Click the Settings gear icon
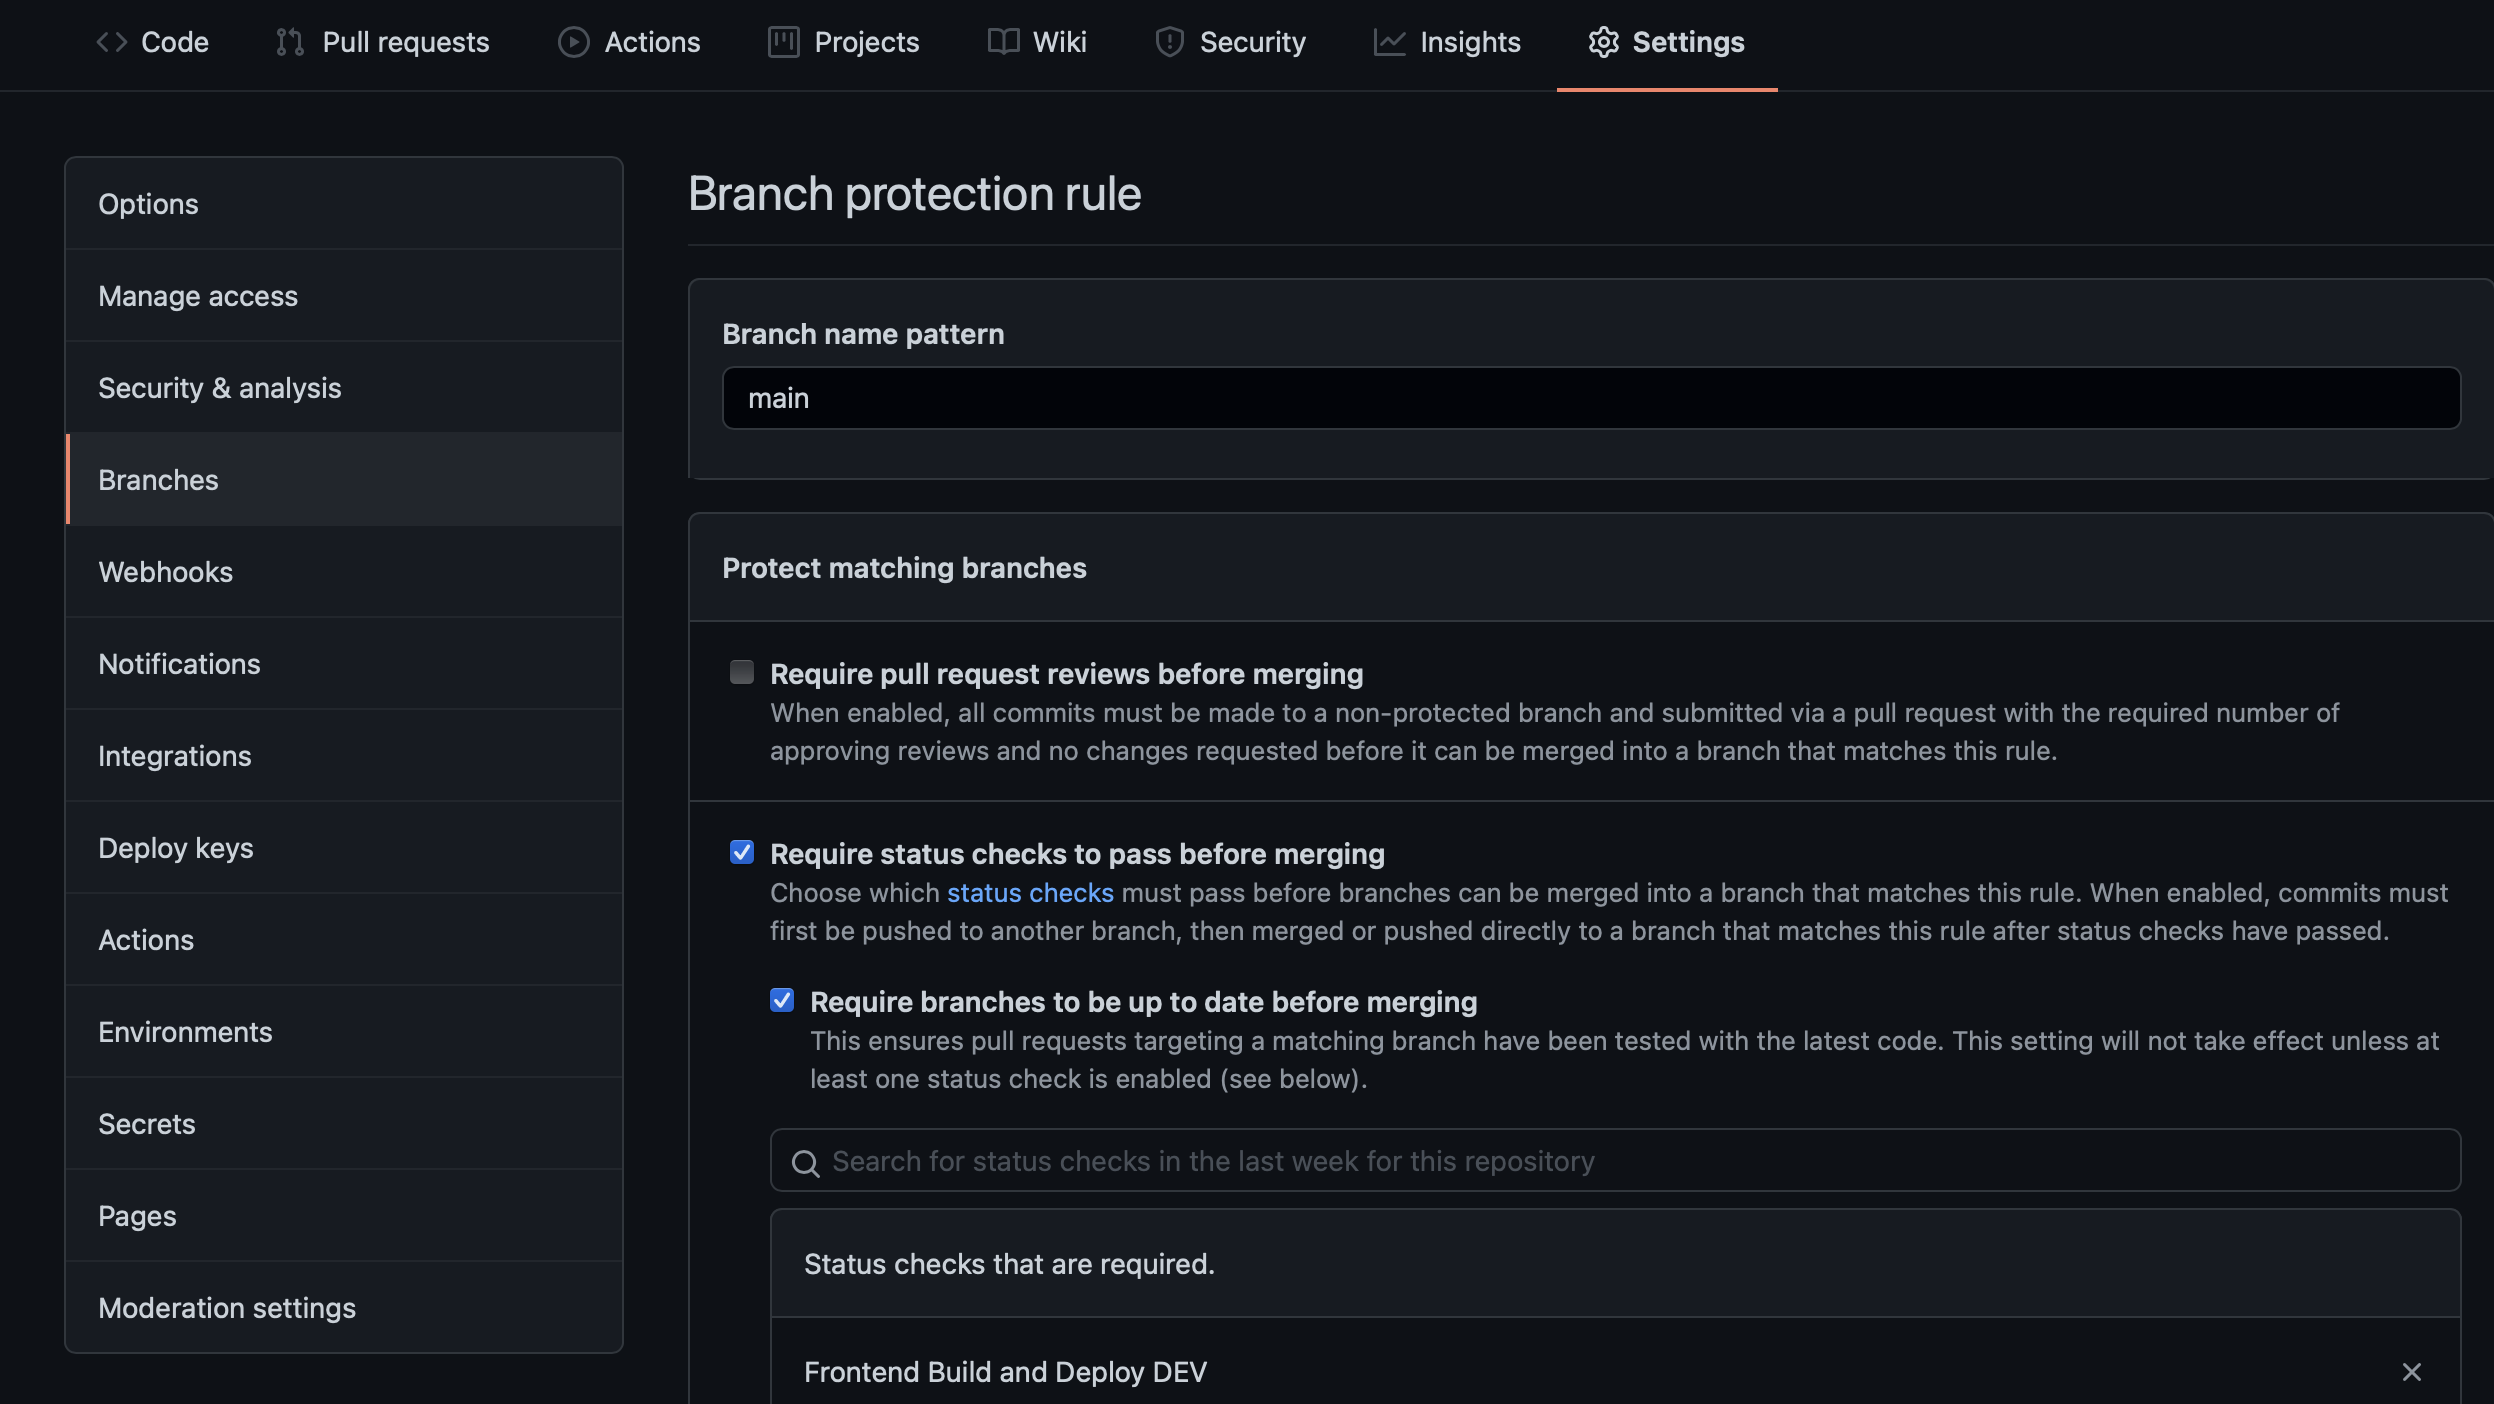Viewport: 2494px width, 1404px height. tap(1603, 42)
